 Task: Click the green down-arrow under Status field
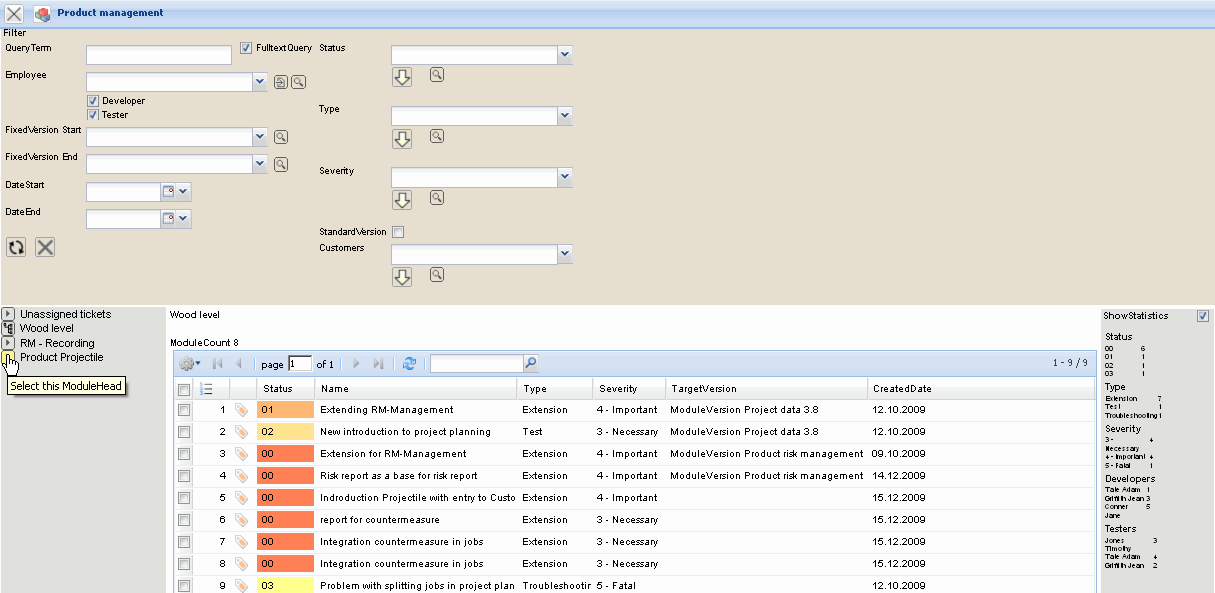(x=401, y=75)
